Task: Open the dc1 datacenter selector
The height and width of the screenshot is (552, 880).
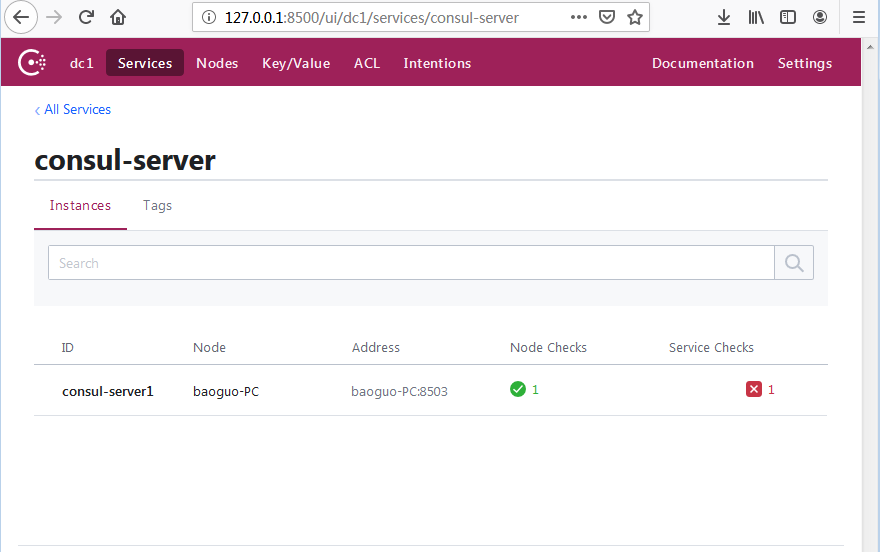Action: [82, 63]
